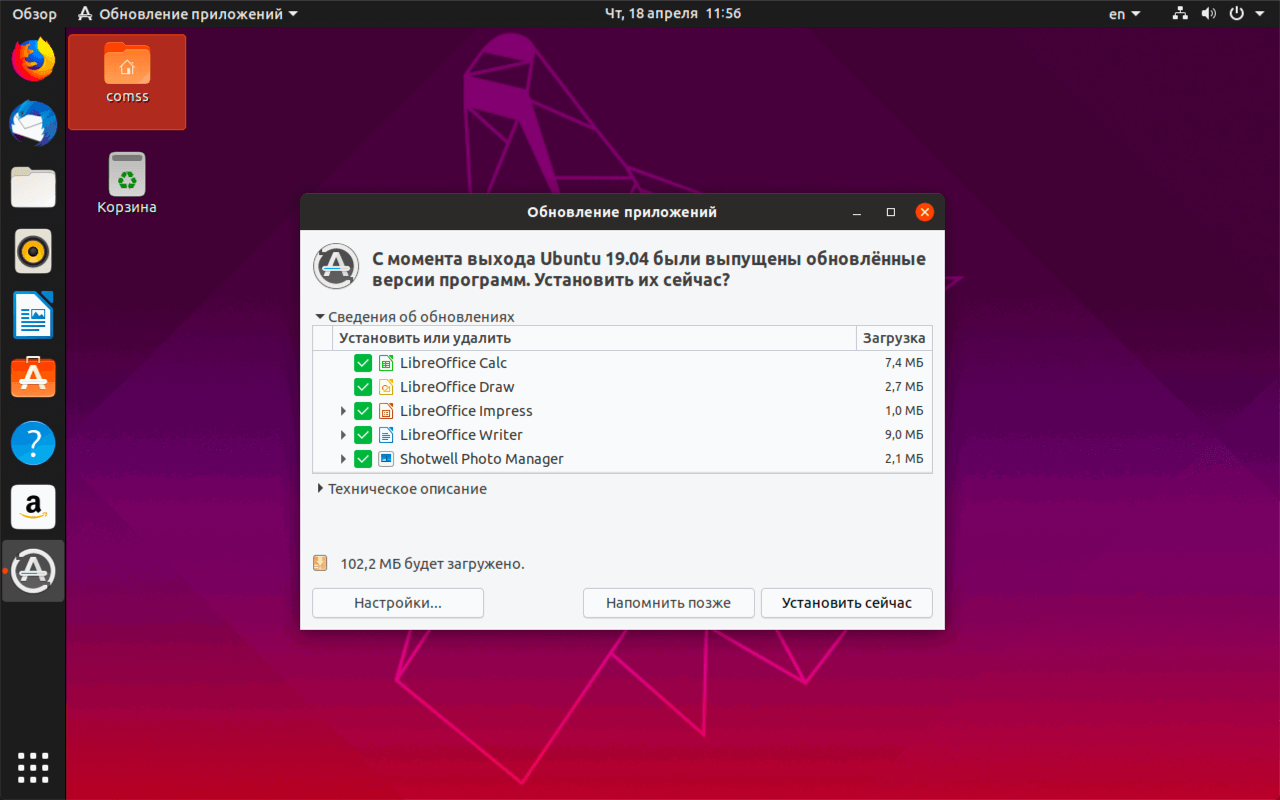This screenshot has height=800, width=1280.
Task: Select the LibreOffice Impress row text
Action: [466, 411]
